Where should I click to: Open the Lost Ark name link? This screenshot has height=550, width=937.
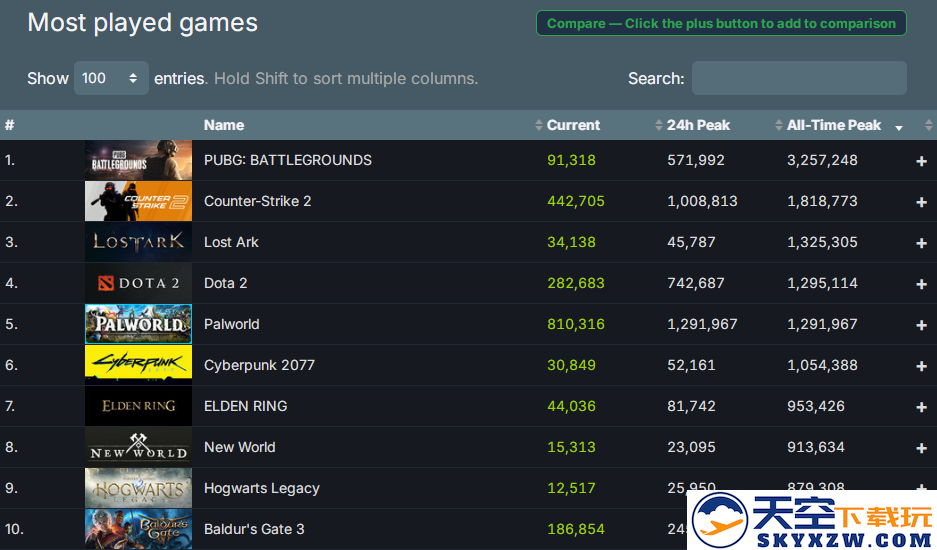pos(231,242)
